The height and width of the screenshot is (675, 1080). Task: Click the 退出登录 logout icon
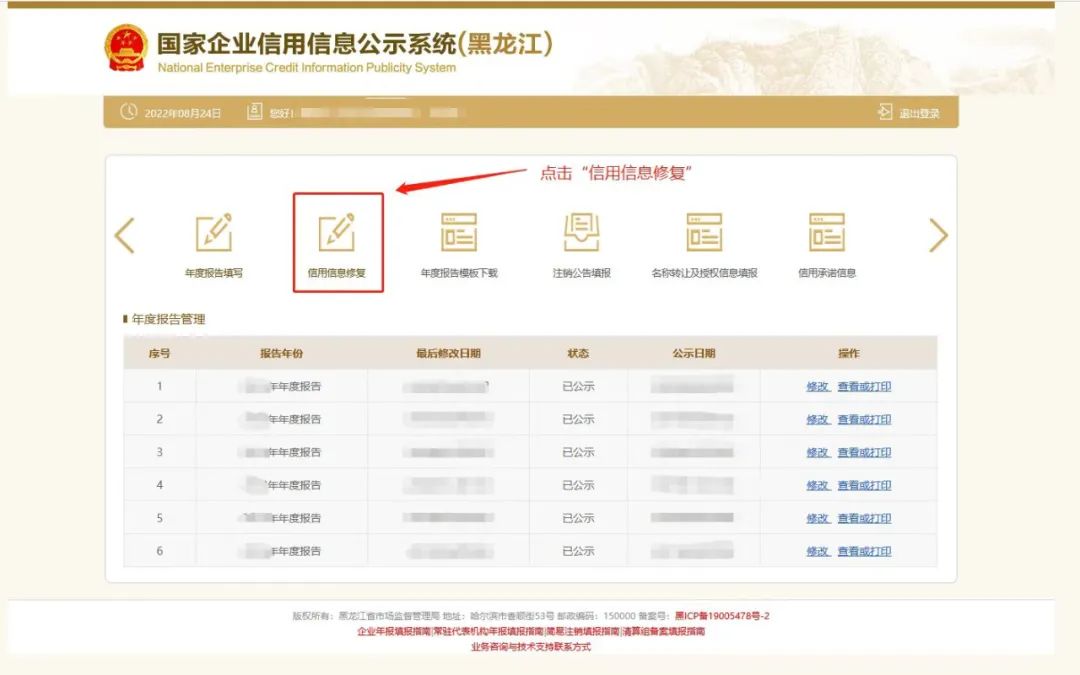pos(885,112)
